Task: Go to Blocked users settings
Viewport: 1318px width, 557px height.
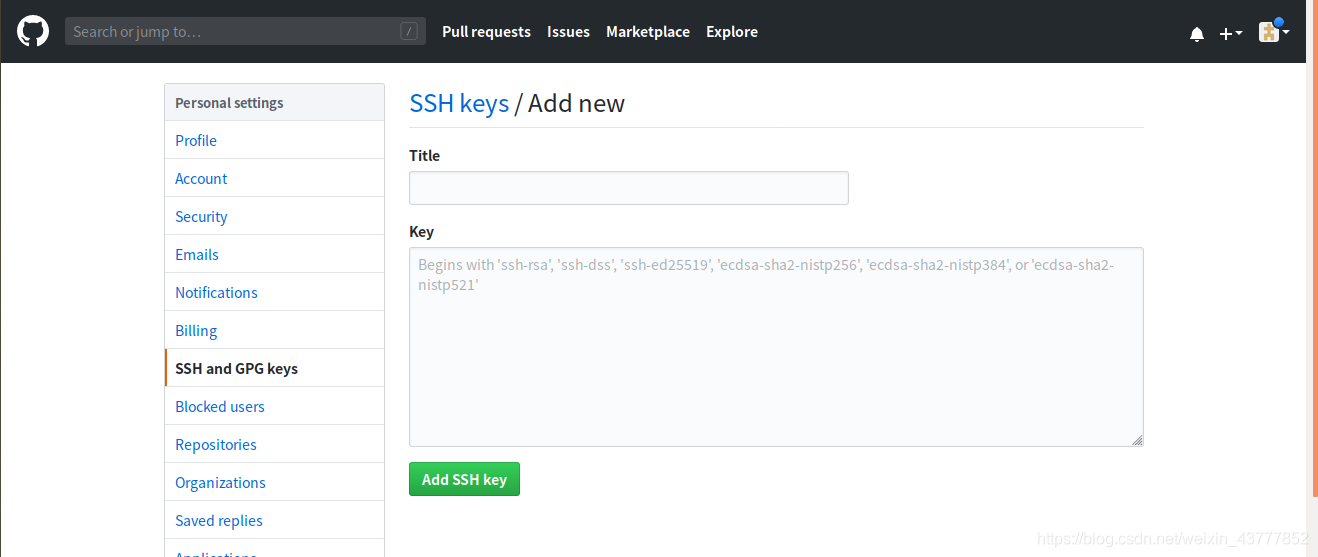Action: coord(274,406)
